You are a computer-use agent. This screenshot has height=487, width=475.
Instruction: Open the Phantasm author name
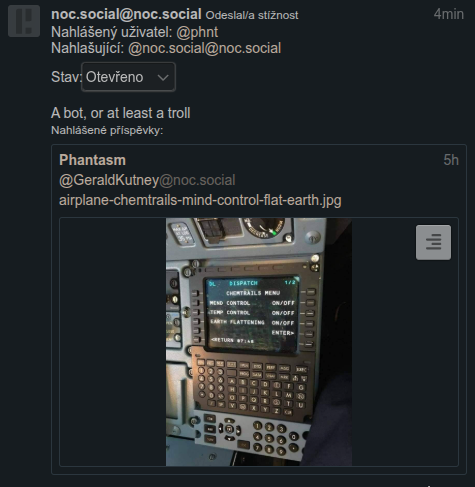(x=92, y=160)
